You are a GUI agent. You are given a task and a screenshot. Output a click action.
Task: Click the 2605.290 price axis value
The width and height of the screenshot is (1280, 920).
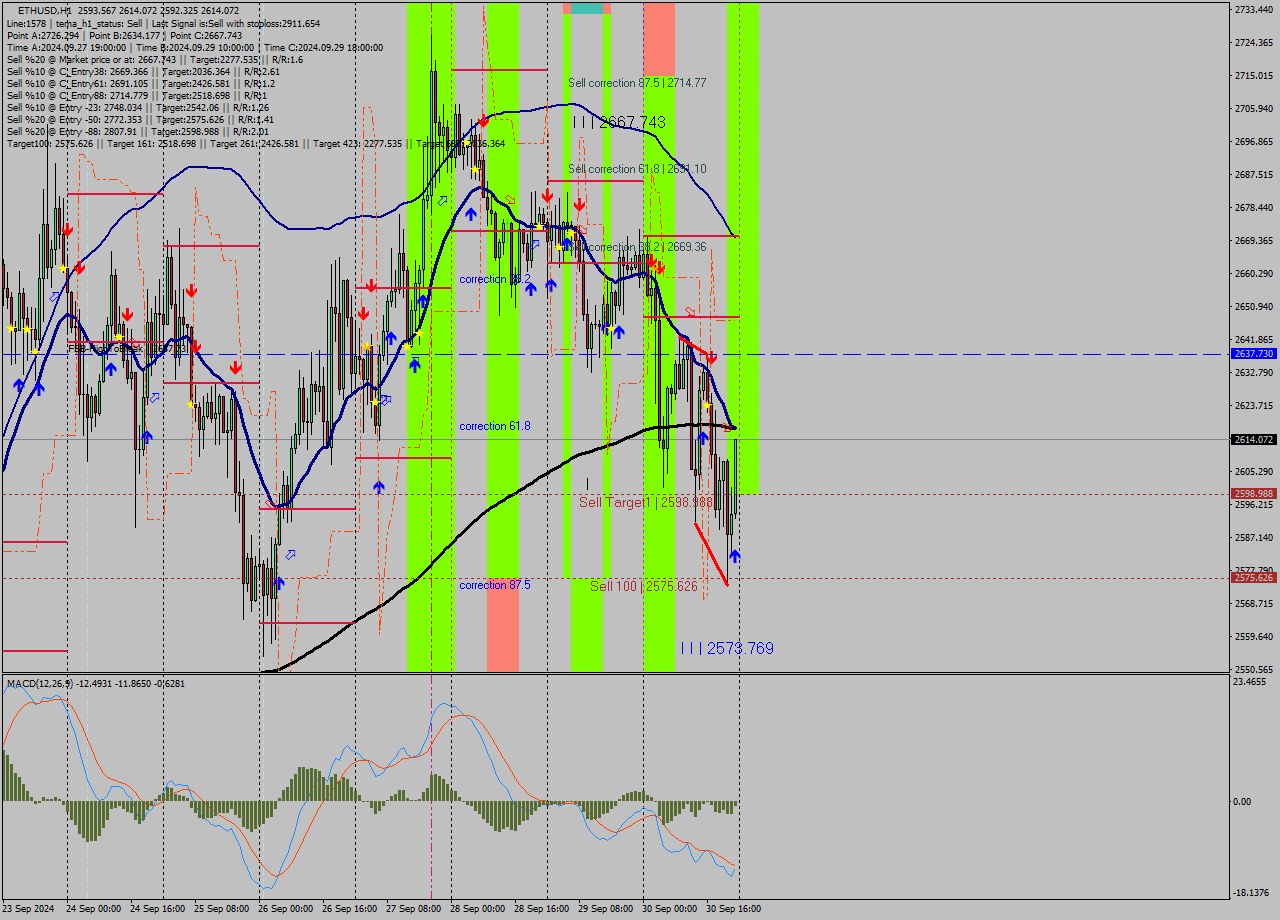click(1253, 471)
